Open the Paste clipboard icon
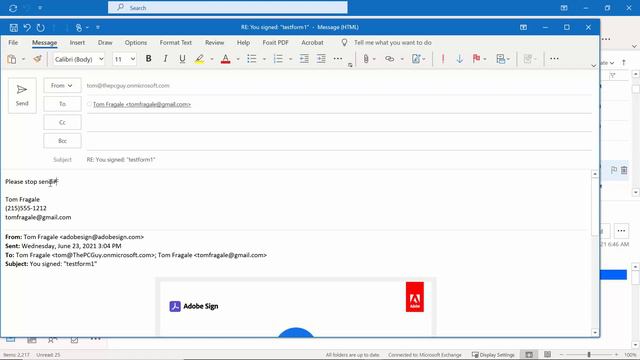The width and height of the screenshot is (640, 360). pyautogui.click(x=12, y=59)
